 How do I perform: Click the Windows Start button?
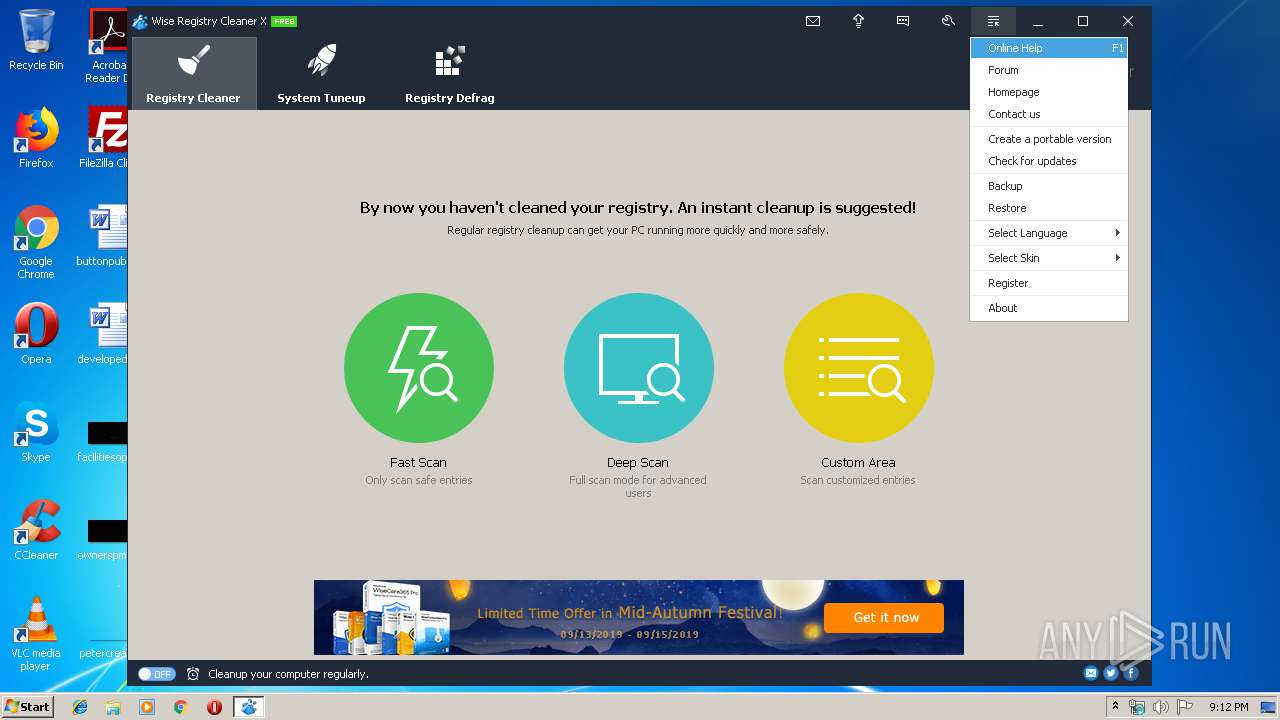pos(27,706)
